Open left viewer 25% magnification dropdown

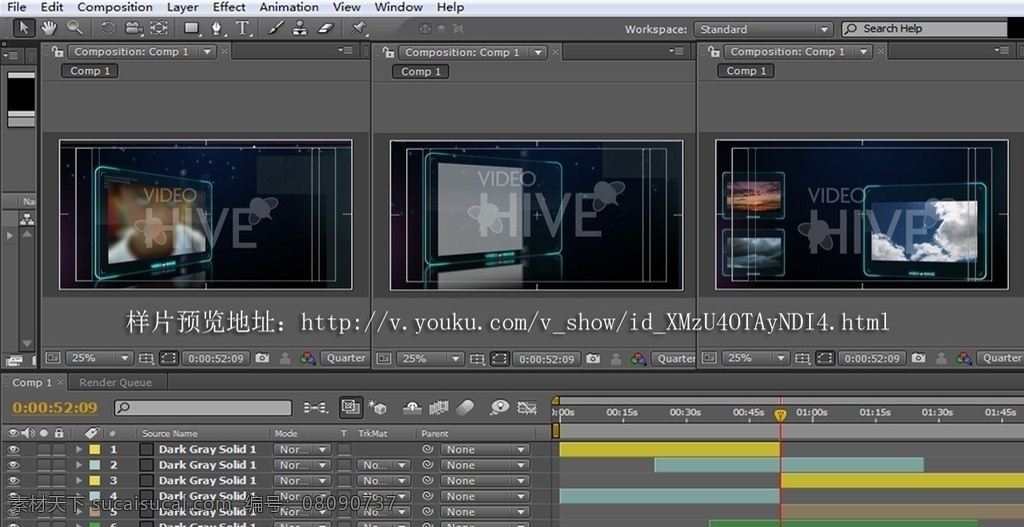(x=100, y=358)
